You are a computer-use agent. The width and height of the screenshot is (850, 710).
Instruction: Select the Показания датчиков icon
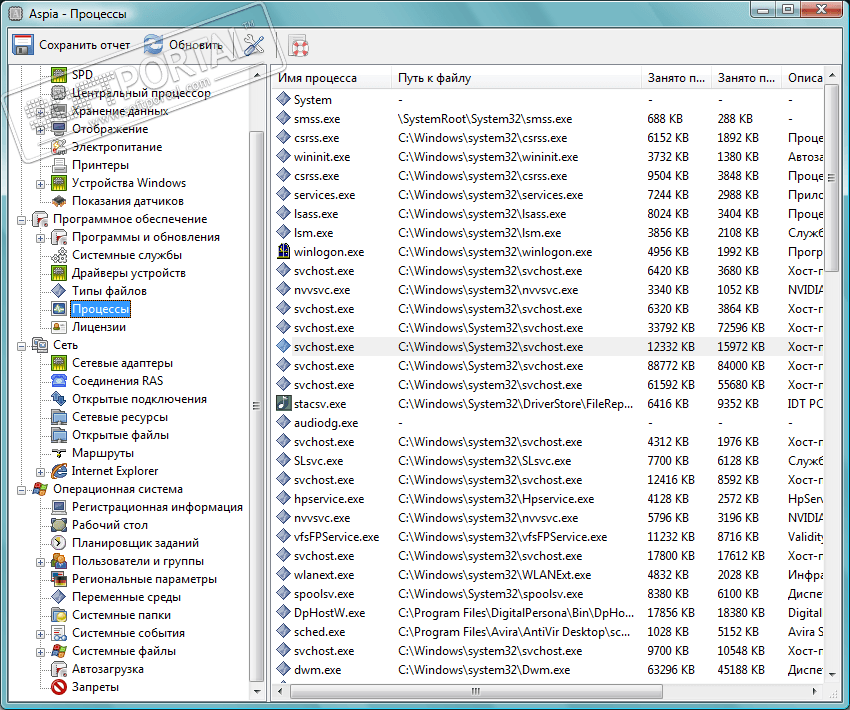point(59,201)
